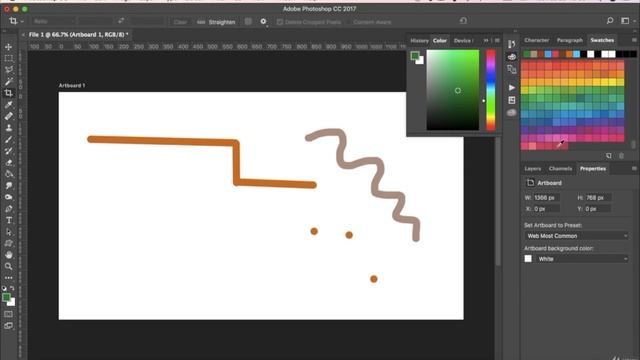Expand hidden Color panel tabs chevron
This screenshot has height=360, width=640.
coord(486,40)
